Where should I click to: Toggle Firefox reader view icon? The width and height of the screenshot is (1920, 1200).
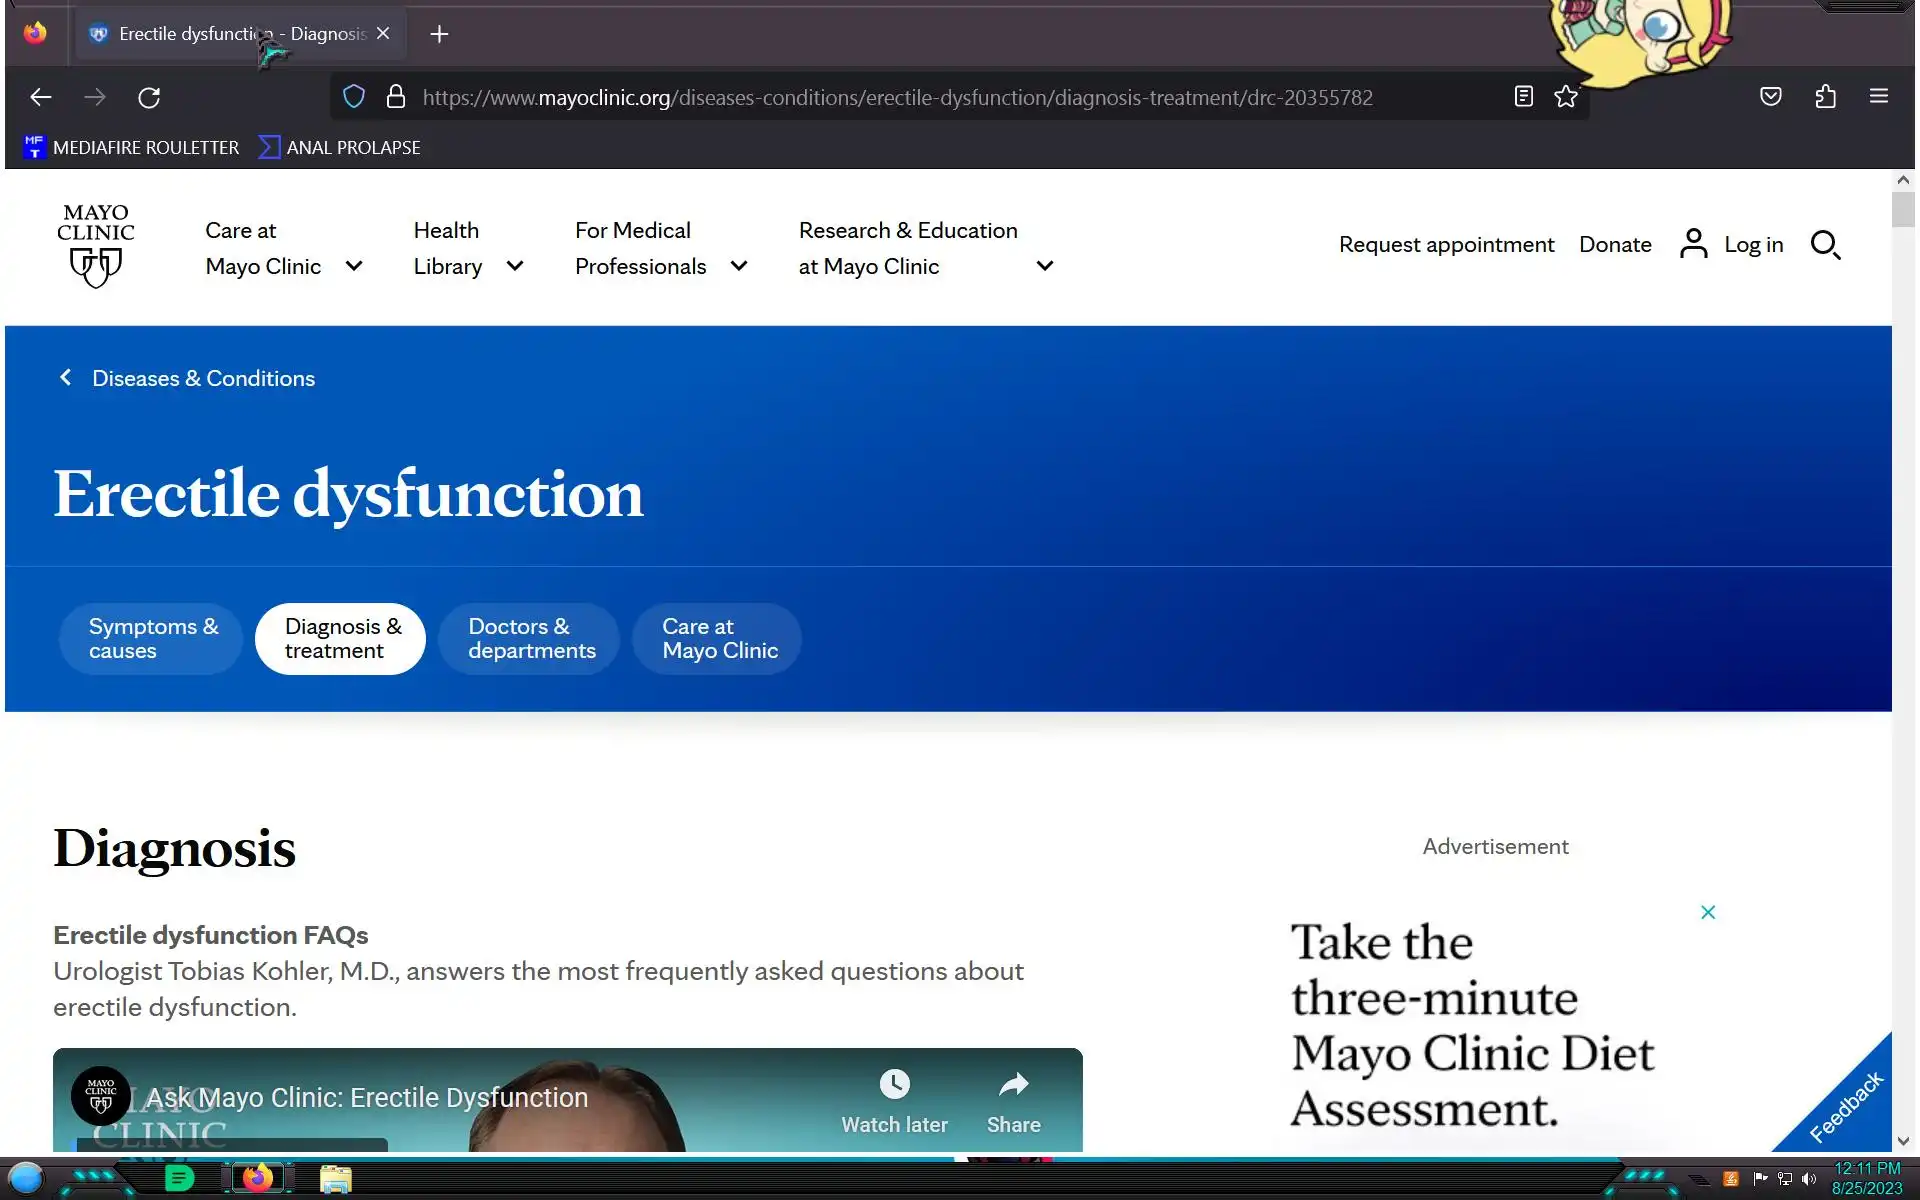1523,97
